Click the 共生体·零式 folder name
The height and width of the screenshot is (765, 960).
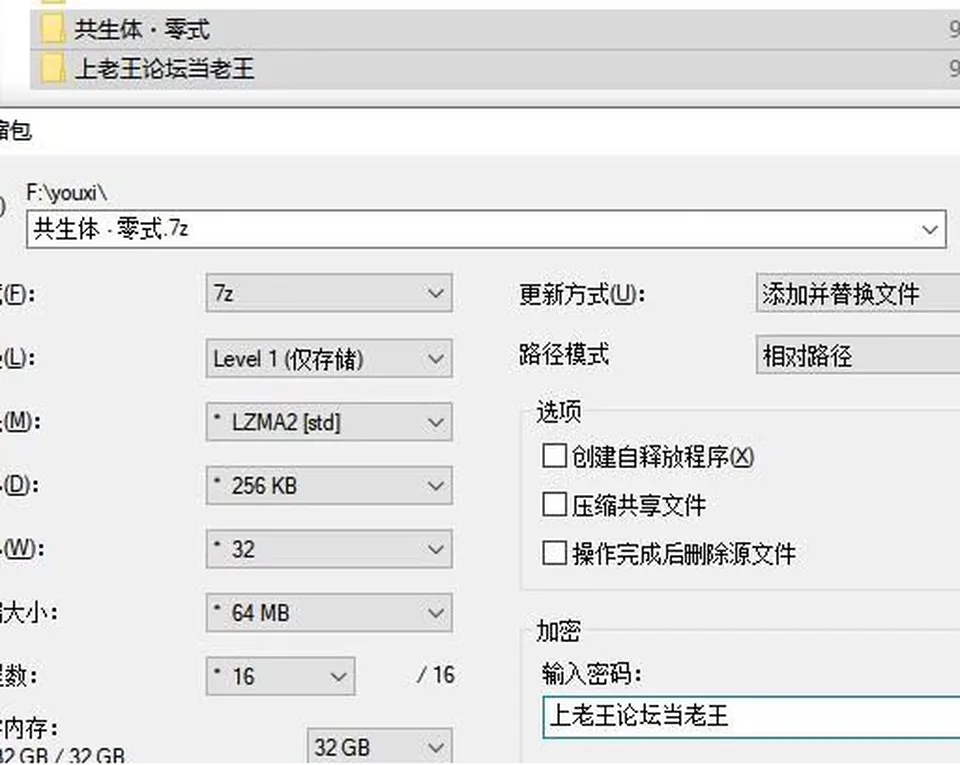coord(142,29)
